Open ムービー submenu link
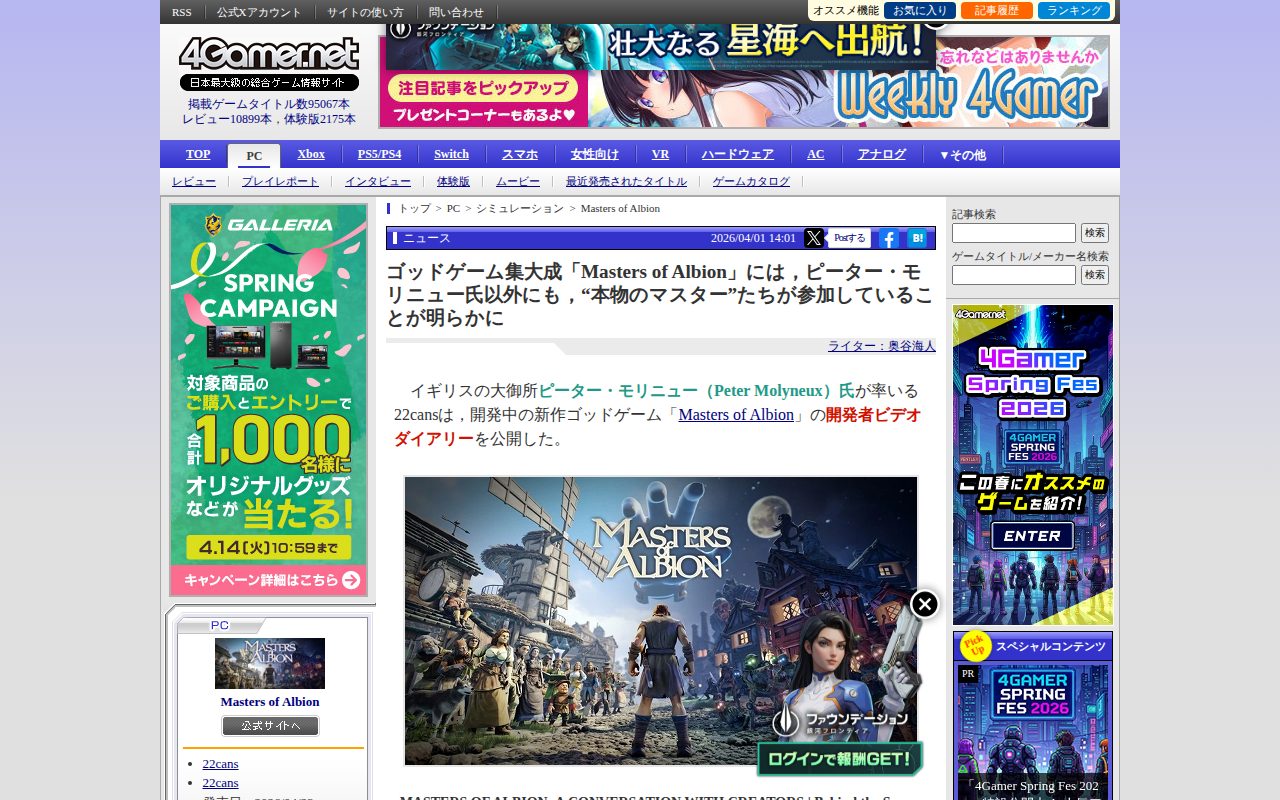Image resolution: width=1280 pixels, height=800 pixels. (x=518, y=181)
